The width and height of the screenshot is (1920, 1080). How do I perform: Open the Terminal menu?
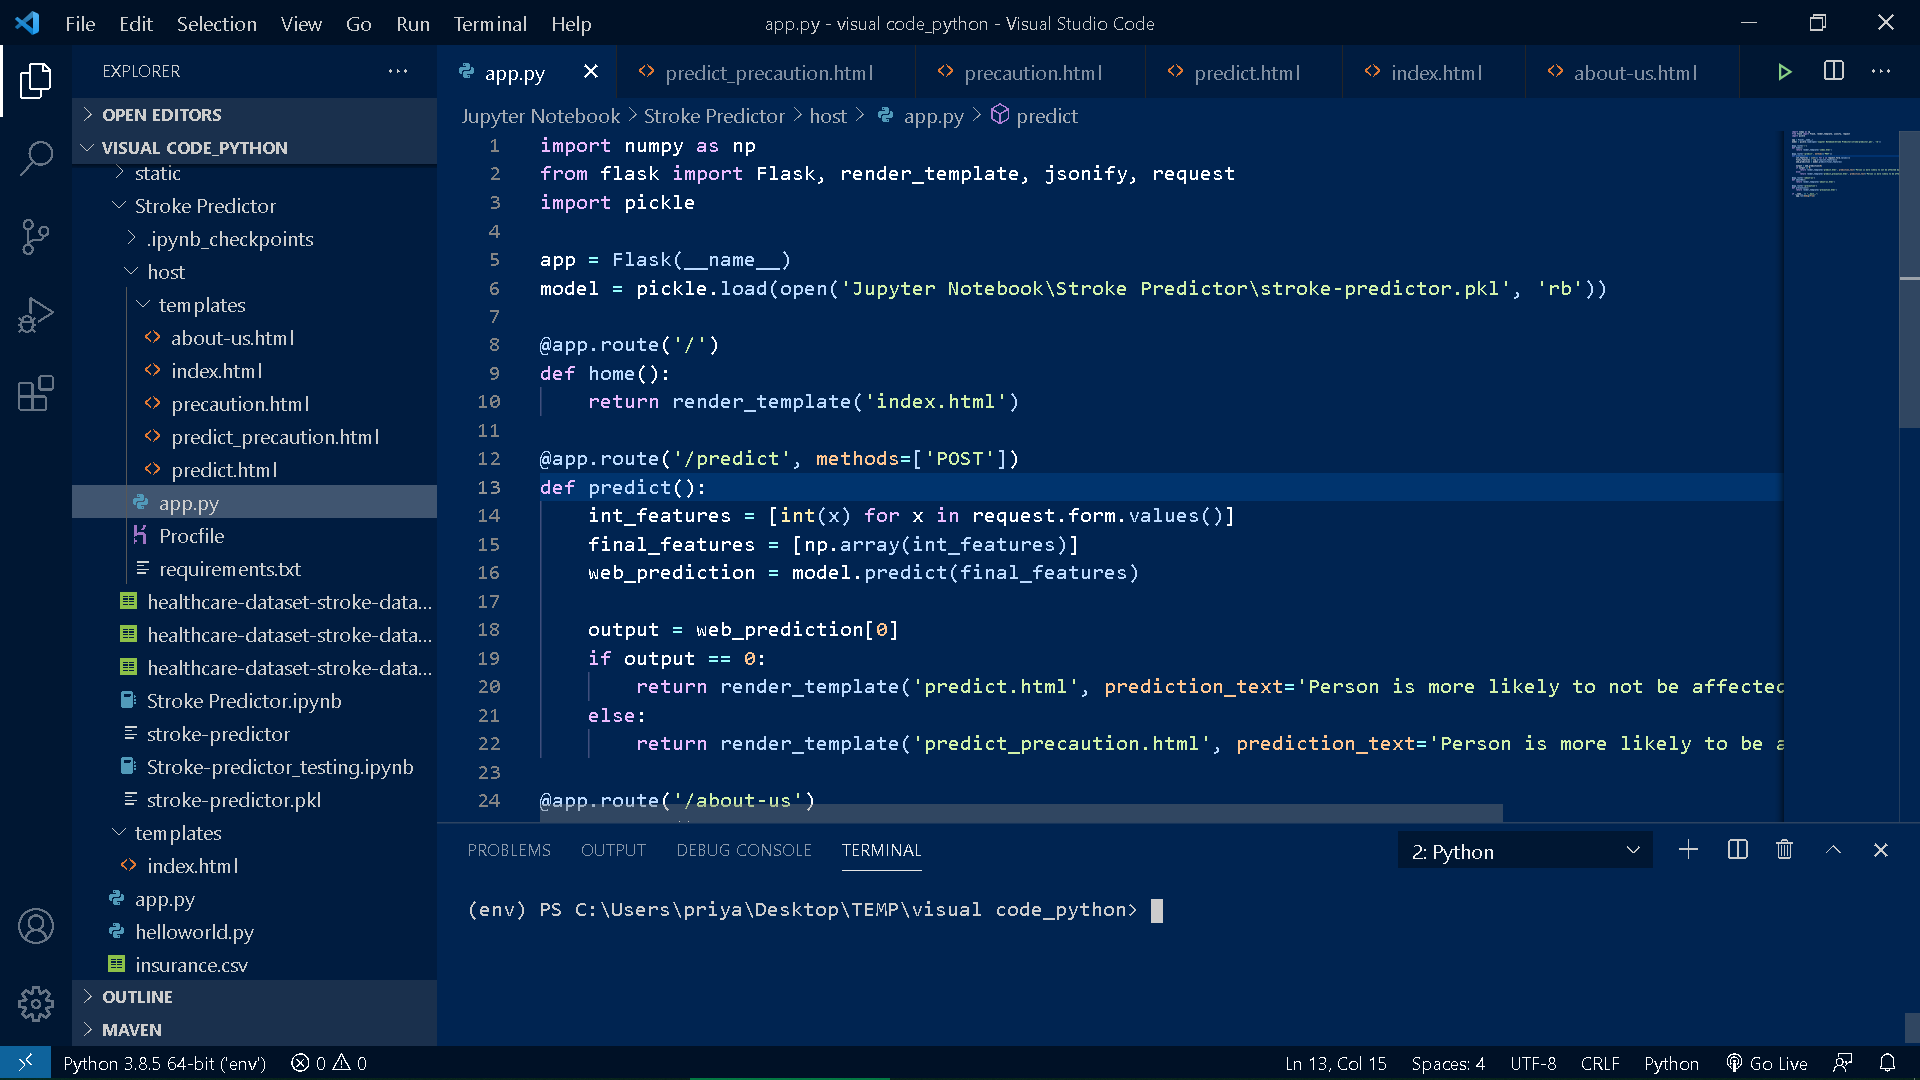[489, 23]
